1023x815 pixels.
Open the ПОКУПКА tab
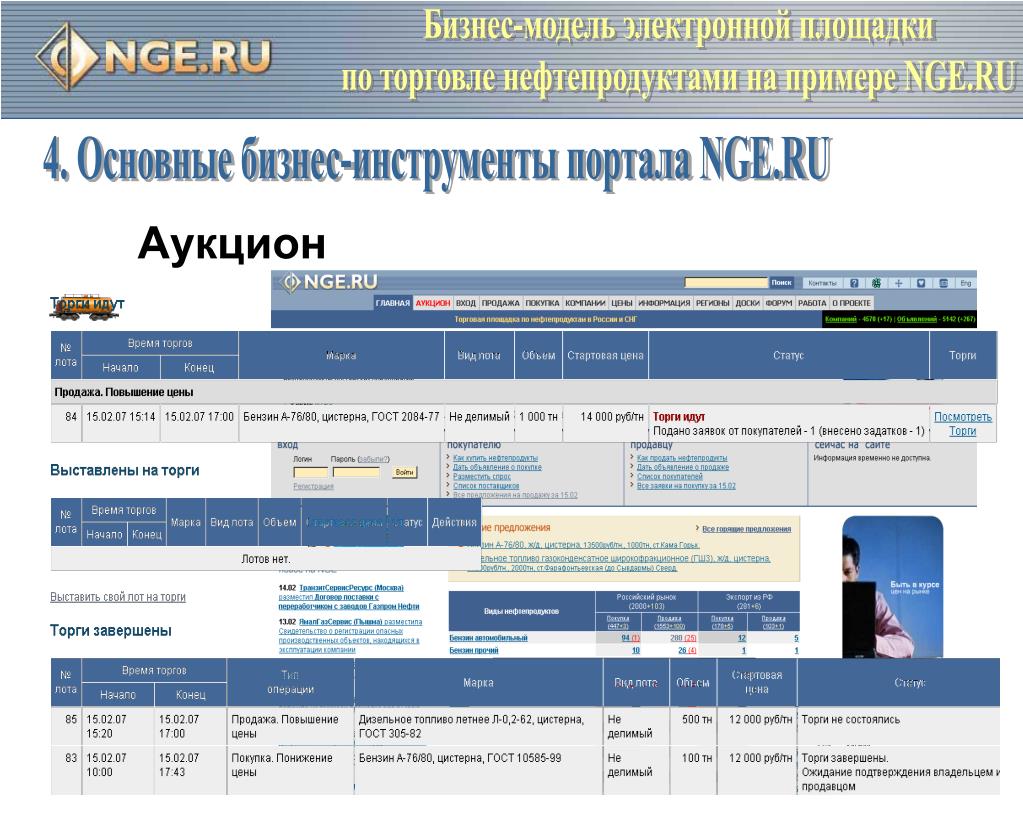pos(542,303)
